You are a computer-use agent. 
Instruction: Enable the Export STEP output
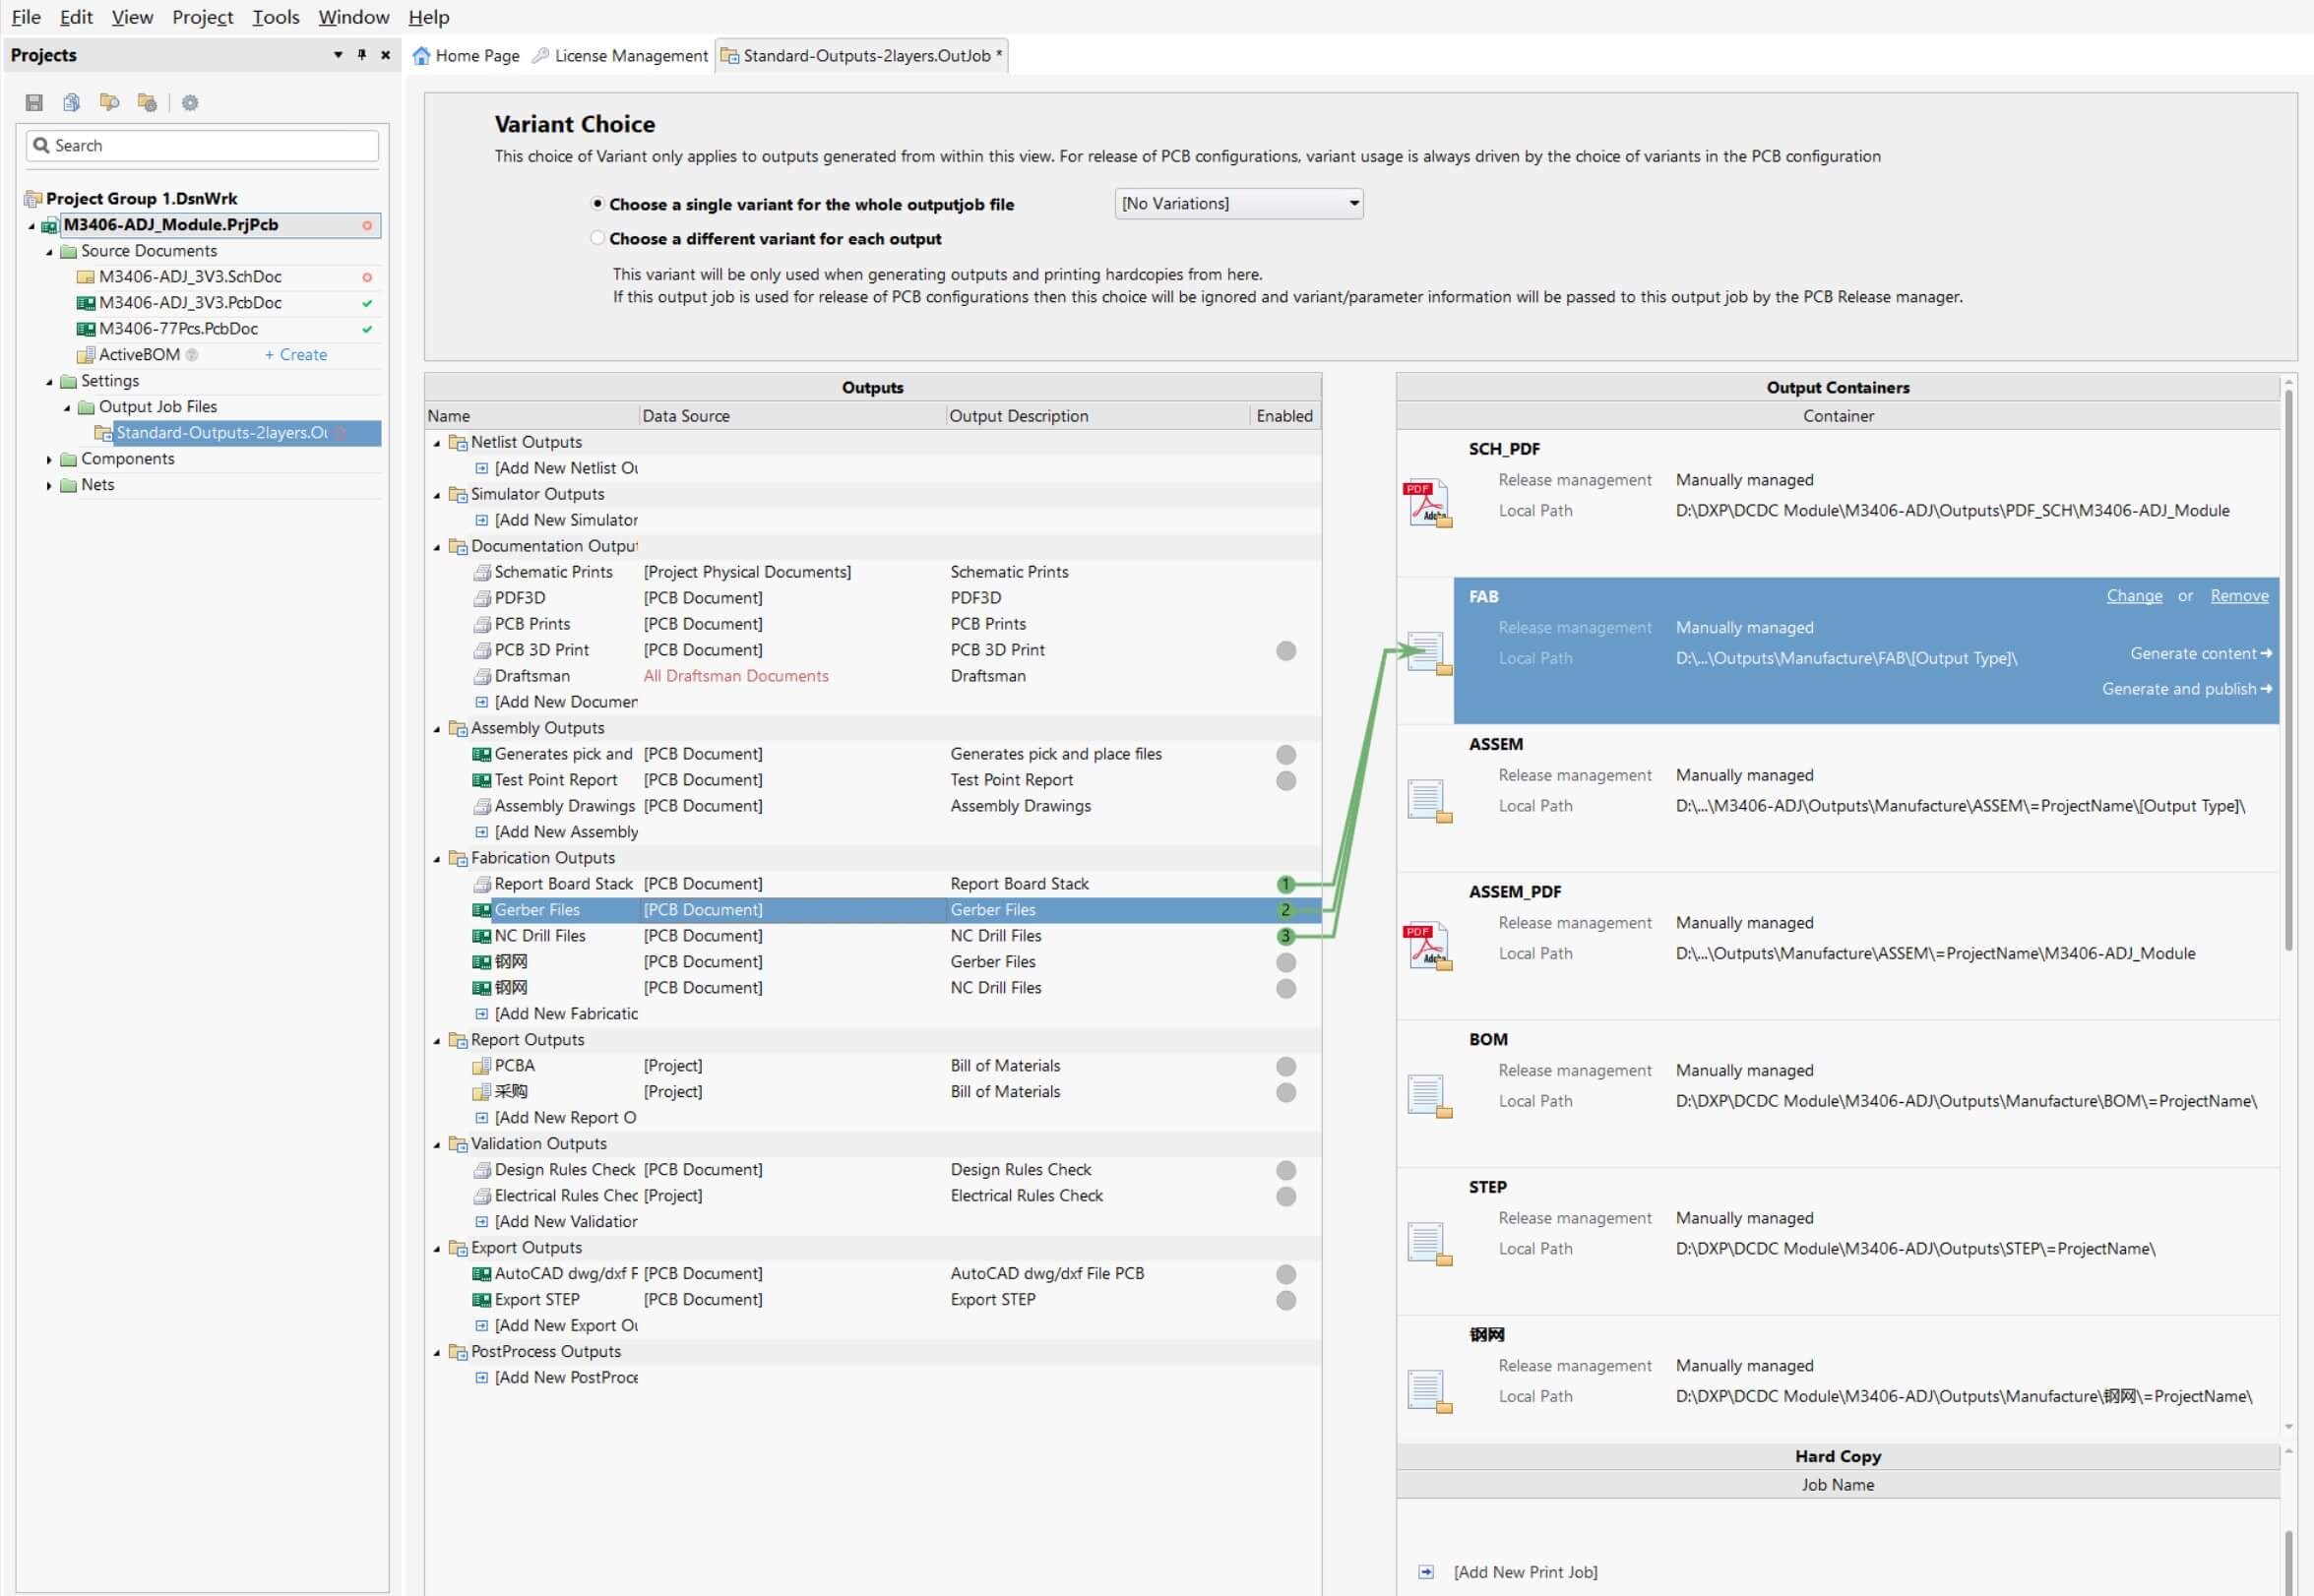[x=1286, y=1300]
